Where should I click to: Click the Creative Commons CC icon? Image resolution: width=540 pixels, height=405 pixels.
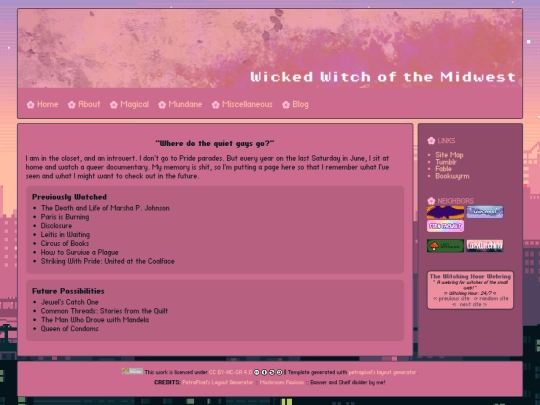(257, 372)
